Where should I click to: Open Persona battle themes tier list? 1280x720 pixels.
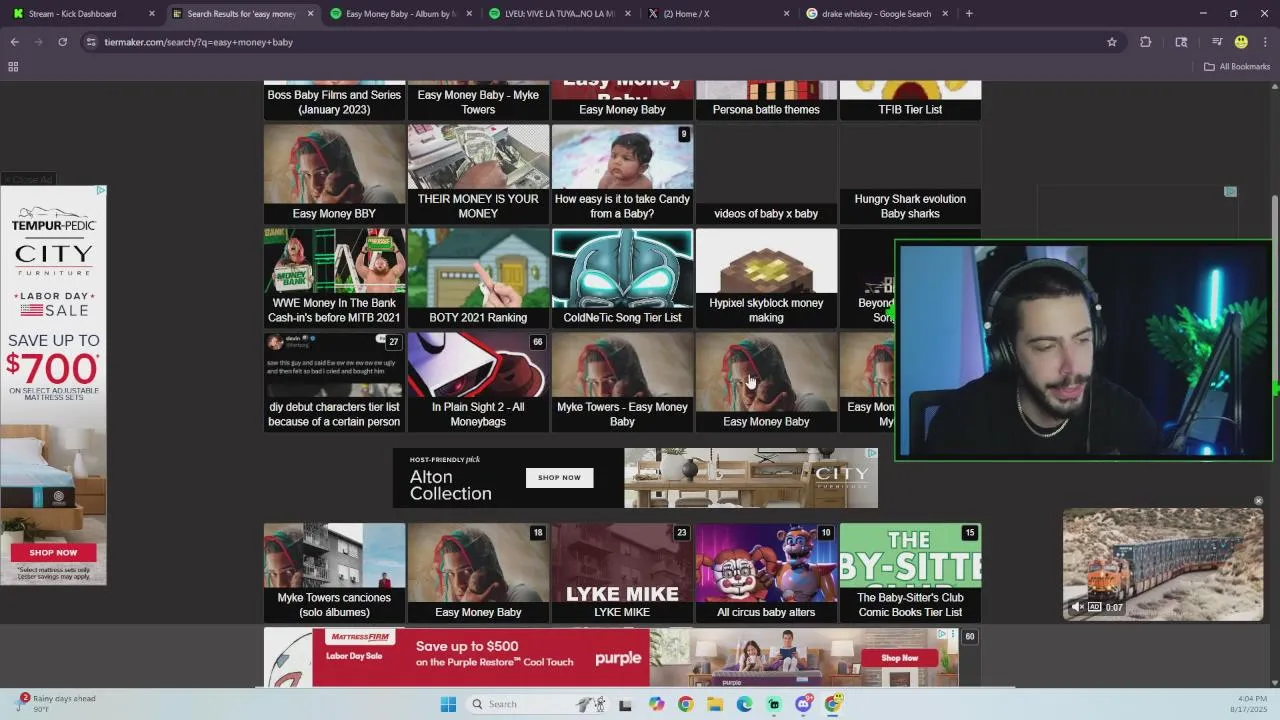tap(766, 100)
